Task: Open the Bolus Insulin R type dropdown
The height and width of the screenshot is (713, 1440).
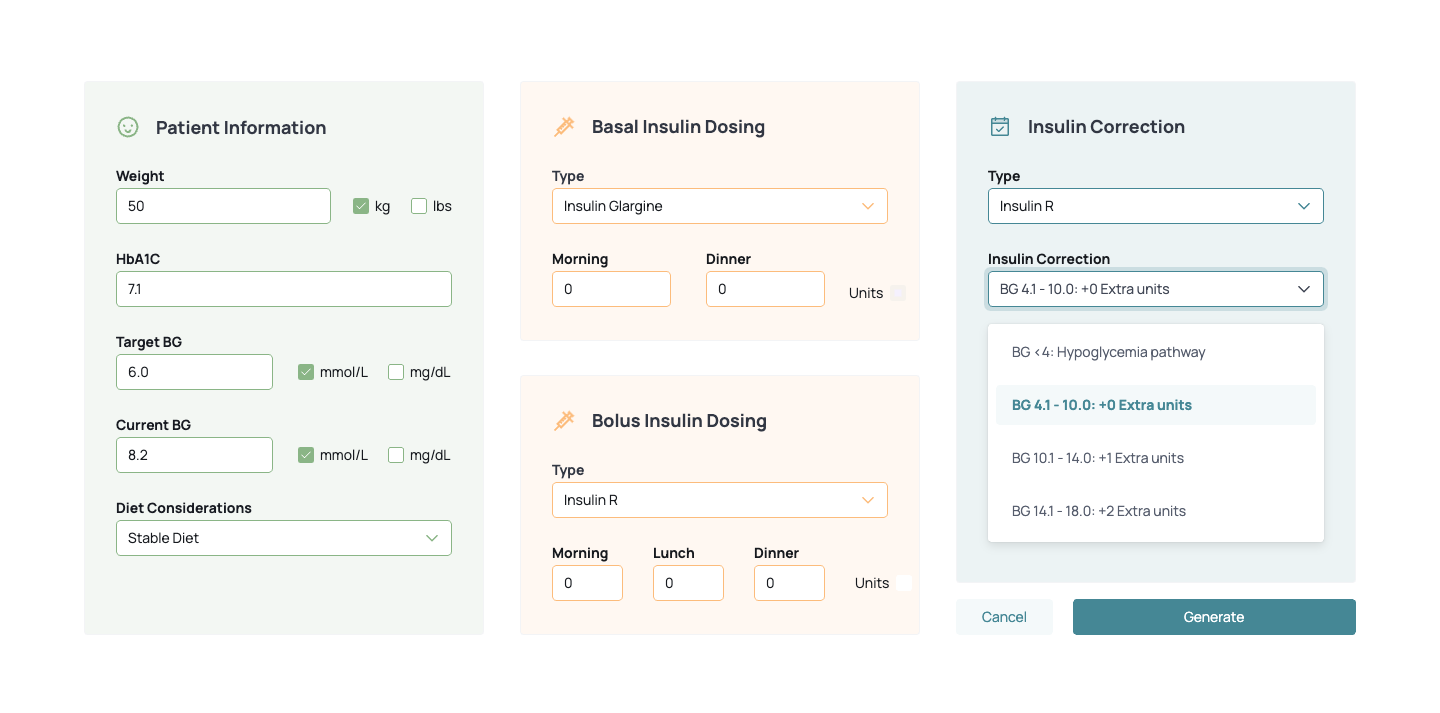Action: click(720, 500)
